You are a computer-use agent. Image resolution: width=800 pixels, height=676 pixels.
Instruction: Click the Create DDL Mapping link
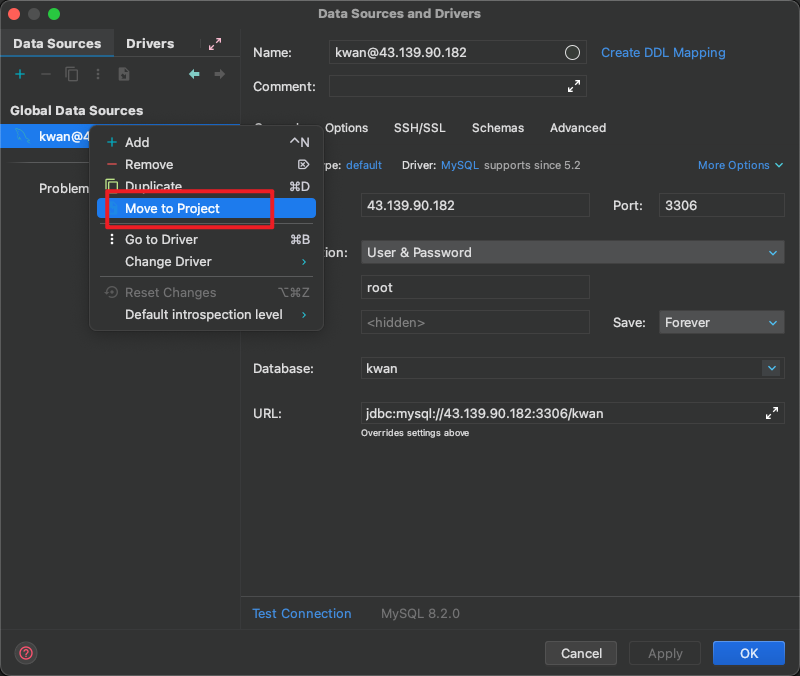point(663,53)
